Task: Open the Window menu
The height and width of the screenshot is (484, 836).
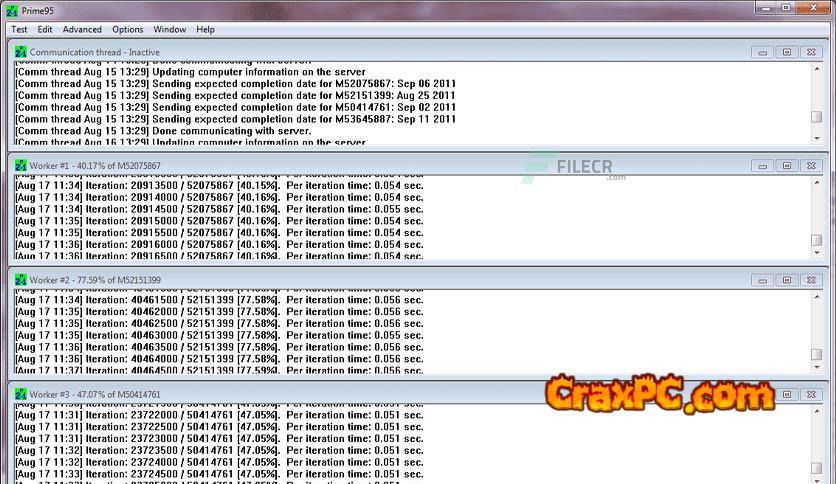Action: click(170, 29)
